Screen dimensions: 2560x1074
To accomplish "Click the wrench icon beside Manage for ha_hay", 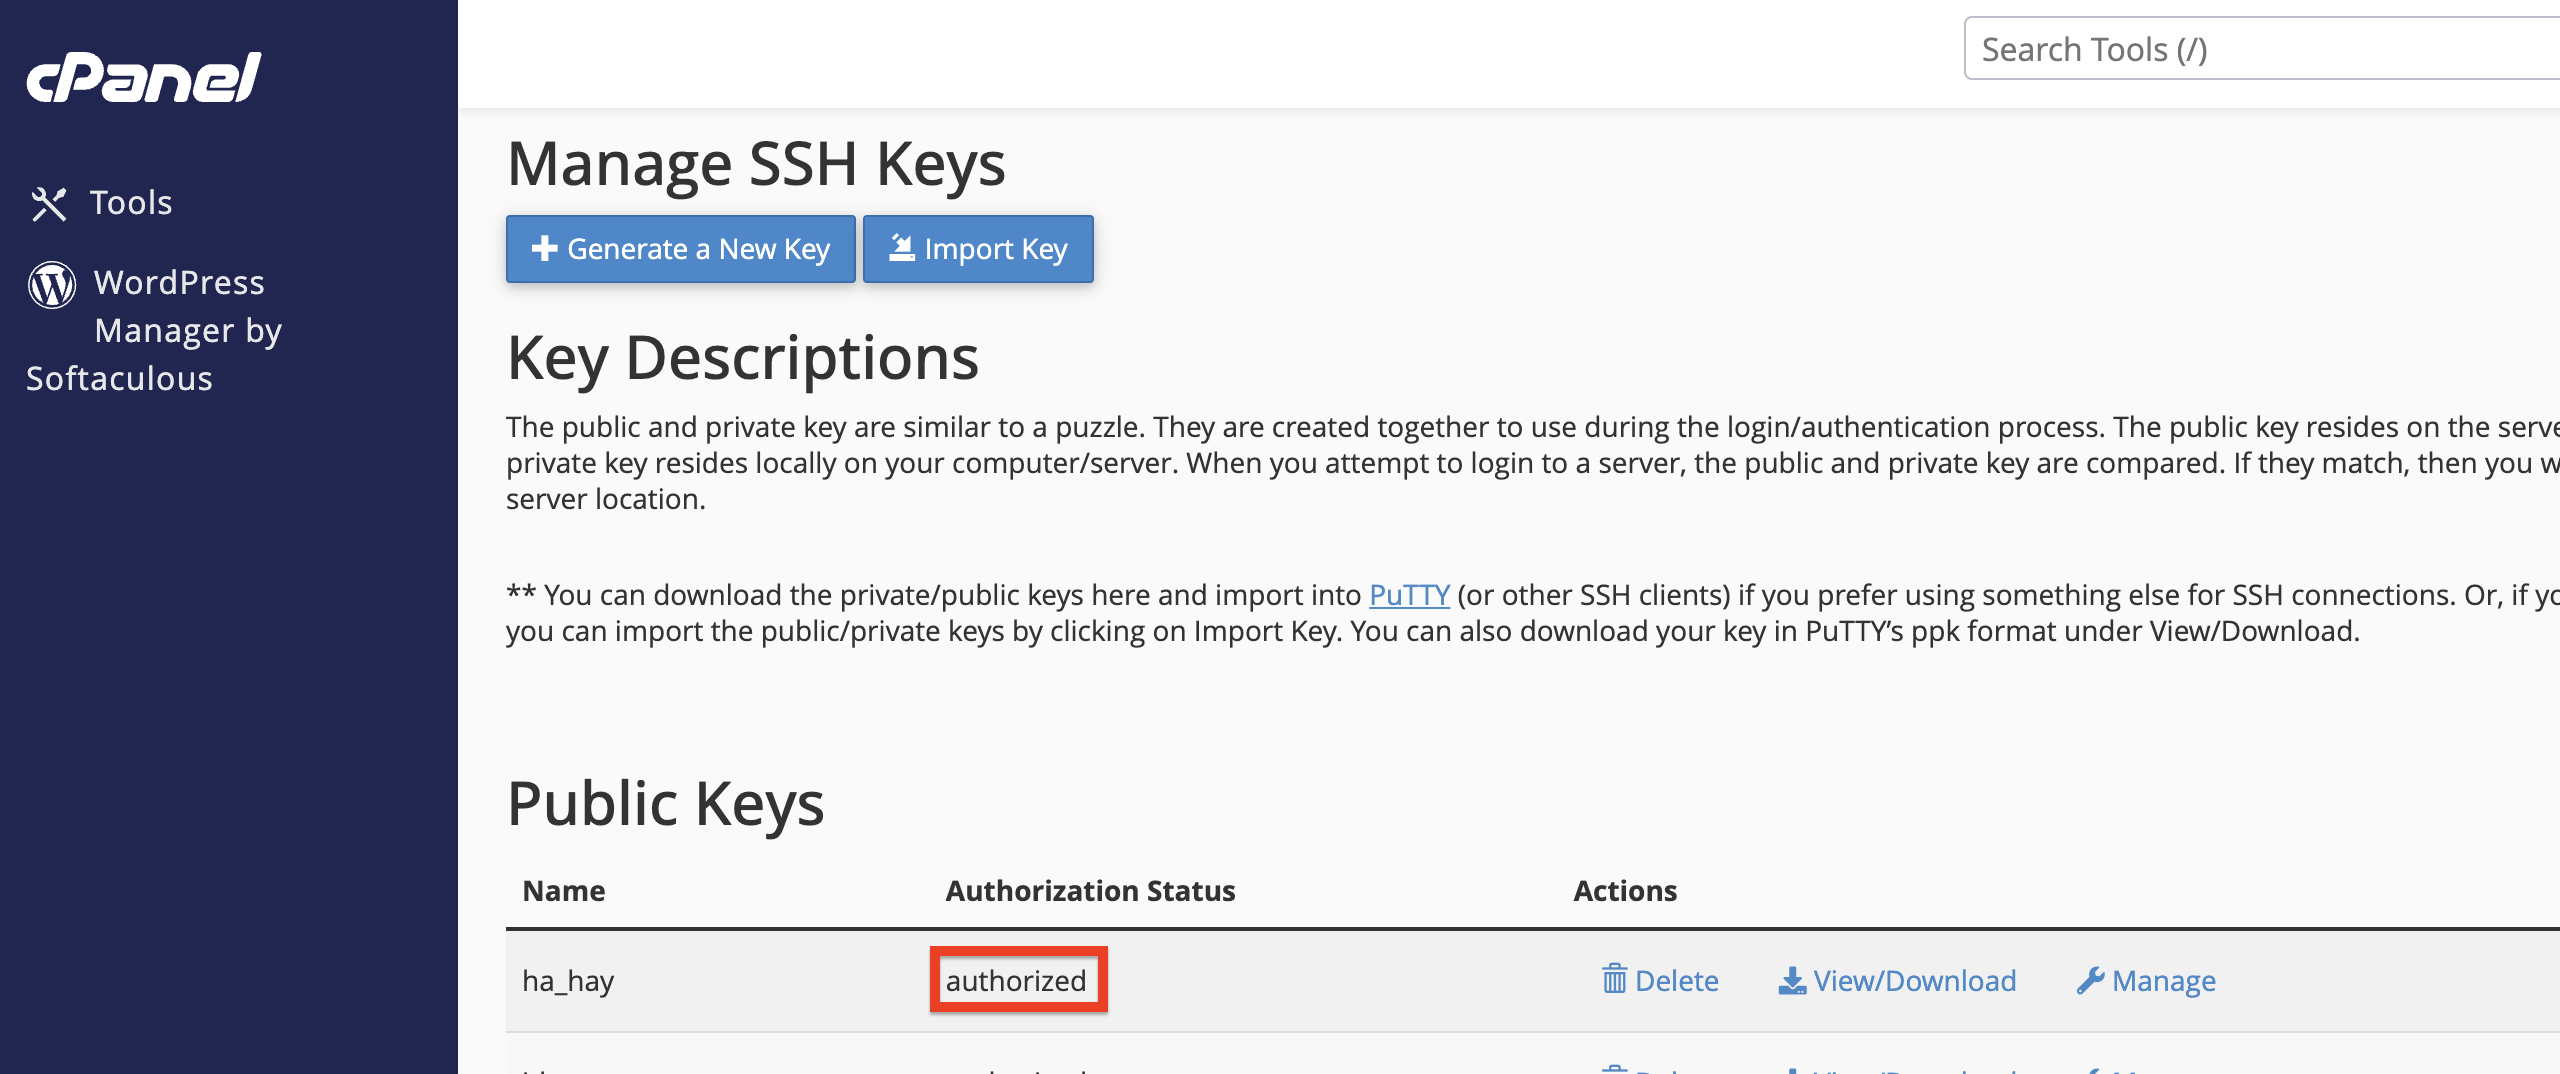I will click(x=2090, y=981).
